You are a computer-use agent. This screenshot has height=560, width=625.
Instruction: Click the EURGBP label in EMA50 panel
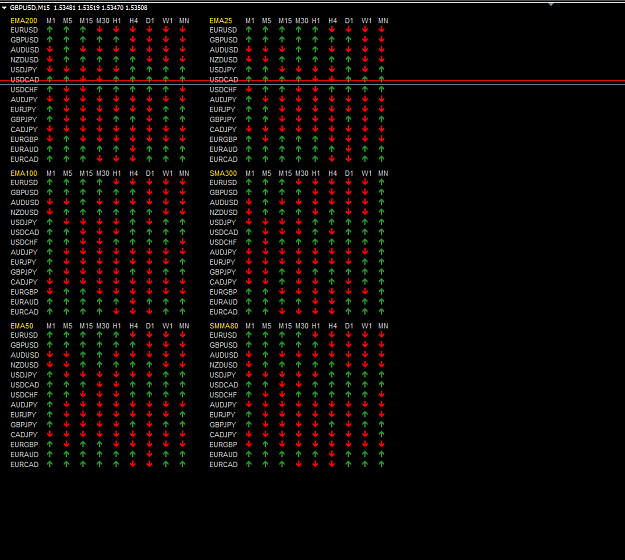[24, 445]
